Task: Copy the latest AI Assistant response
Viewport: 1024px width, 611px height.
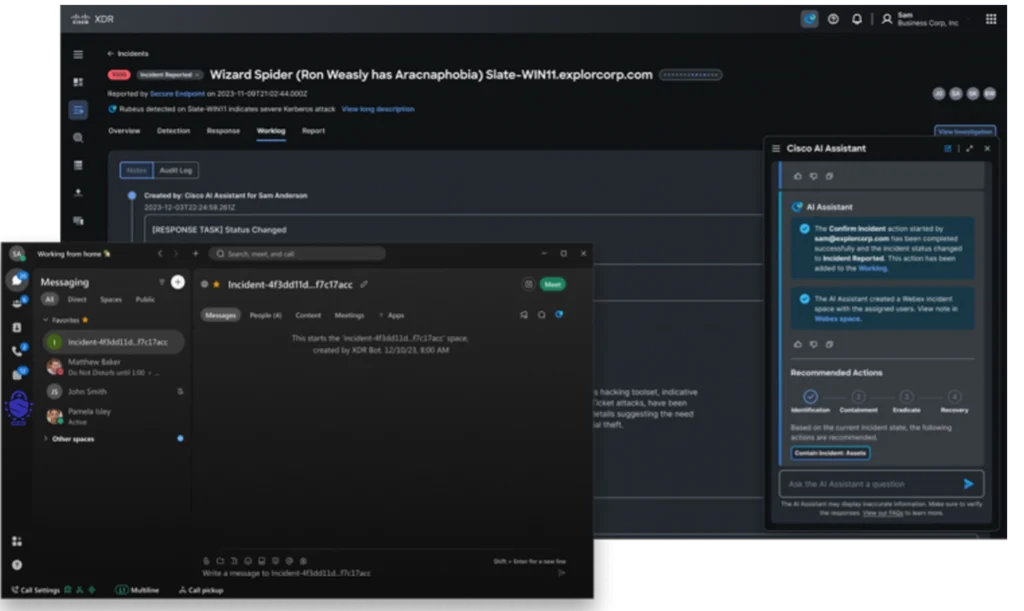Action: [829, 344]
